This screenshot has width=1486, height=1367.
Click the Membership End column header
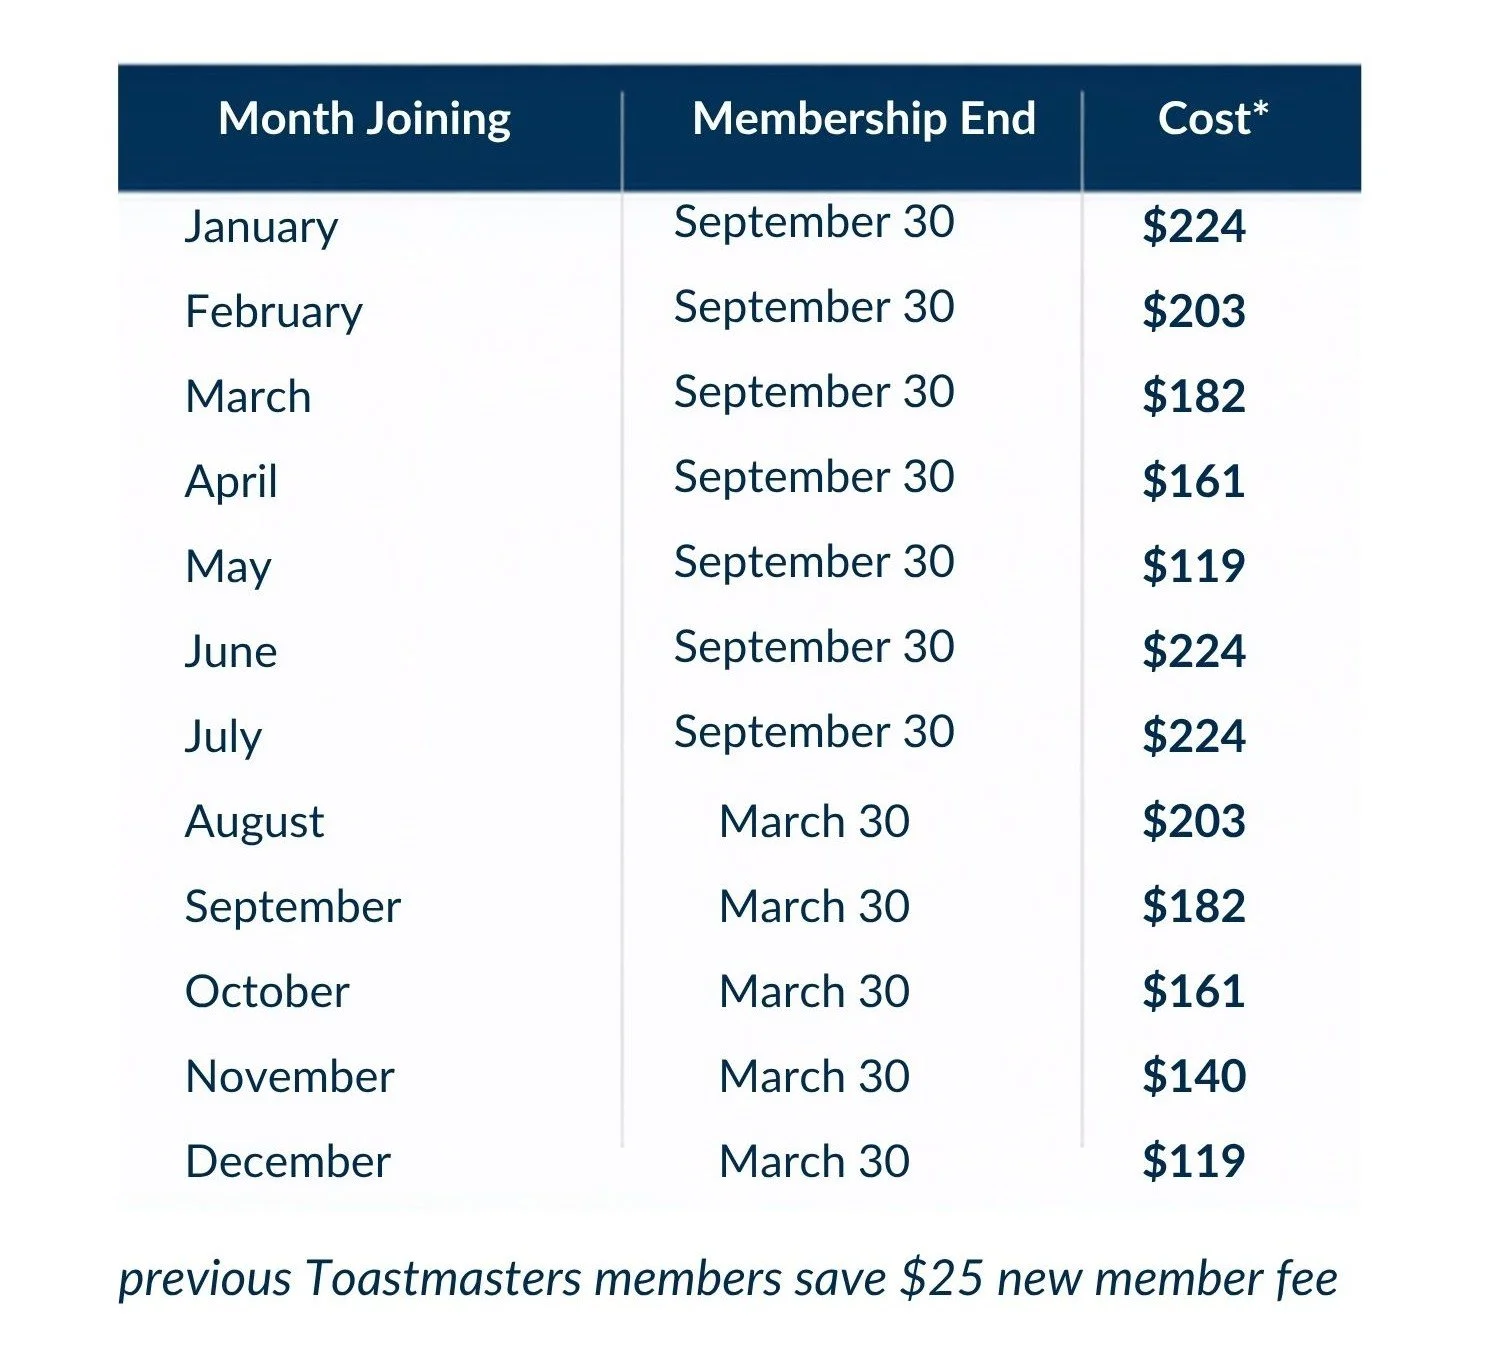point(864,119)
